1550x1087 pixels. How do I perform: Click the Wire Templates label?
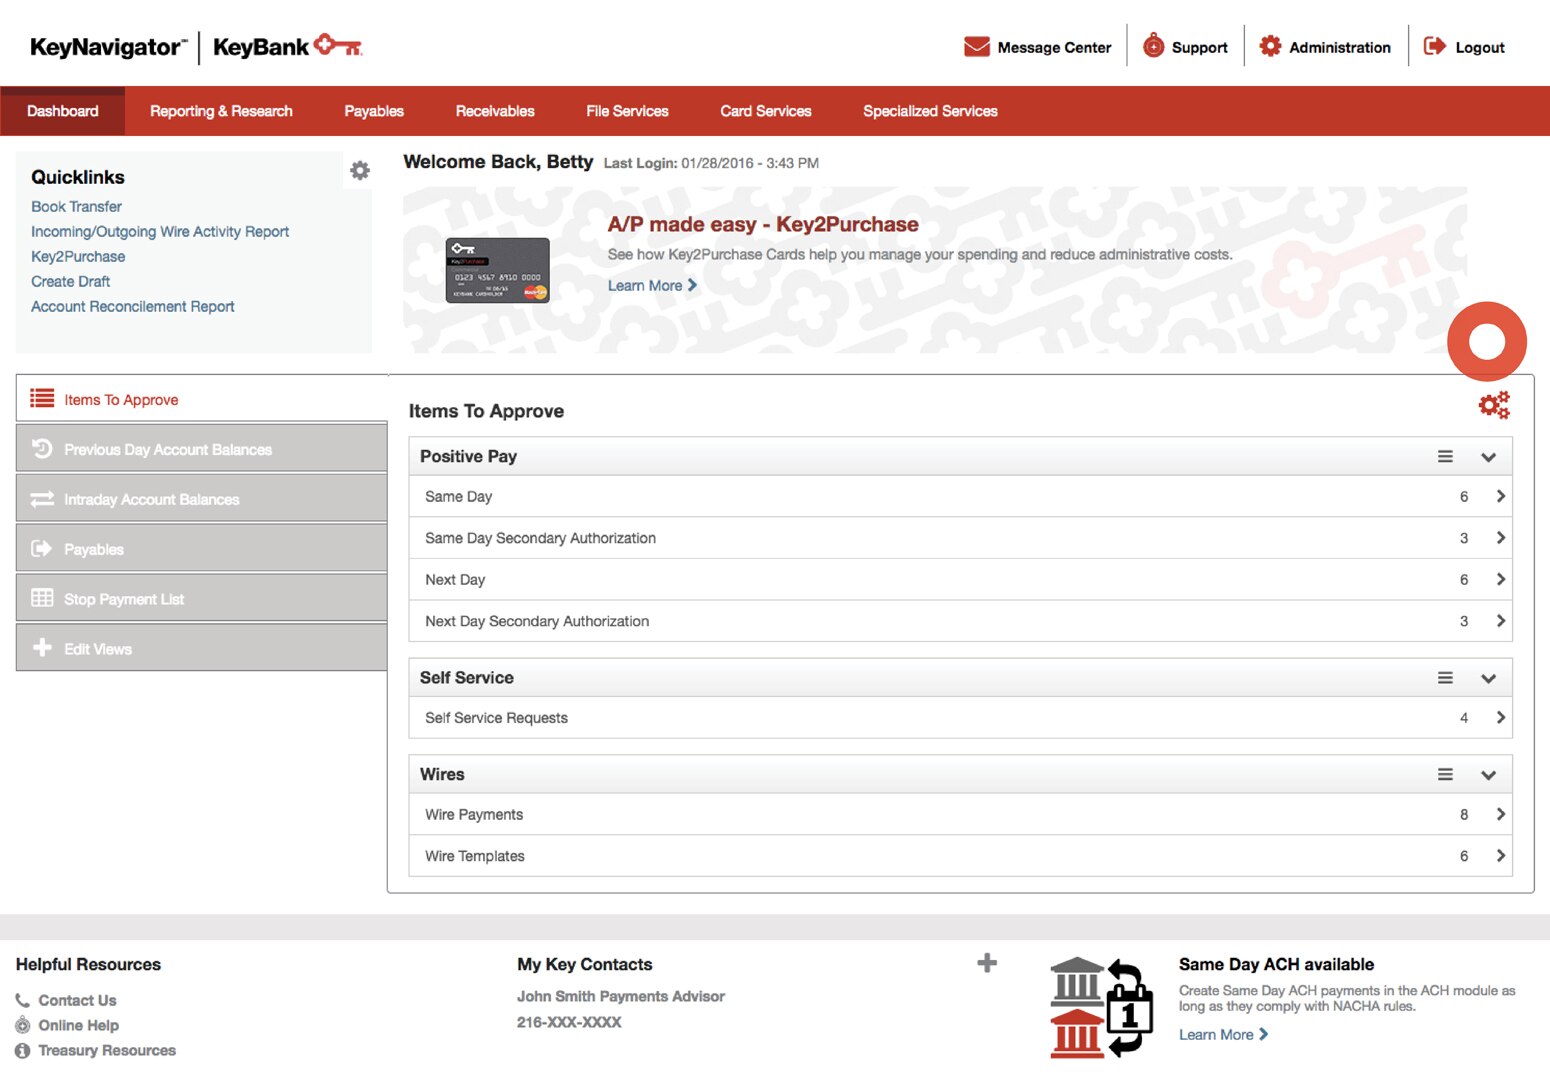tap(474, 855)
